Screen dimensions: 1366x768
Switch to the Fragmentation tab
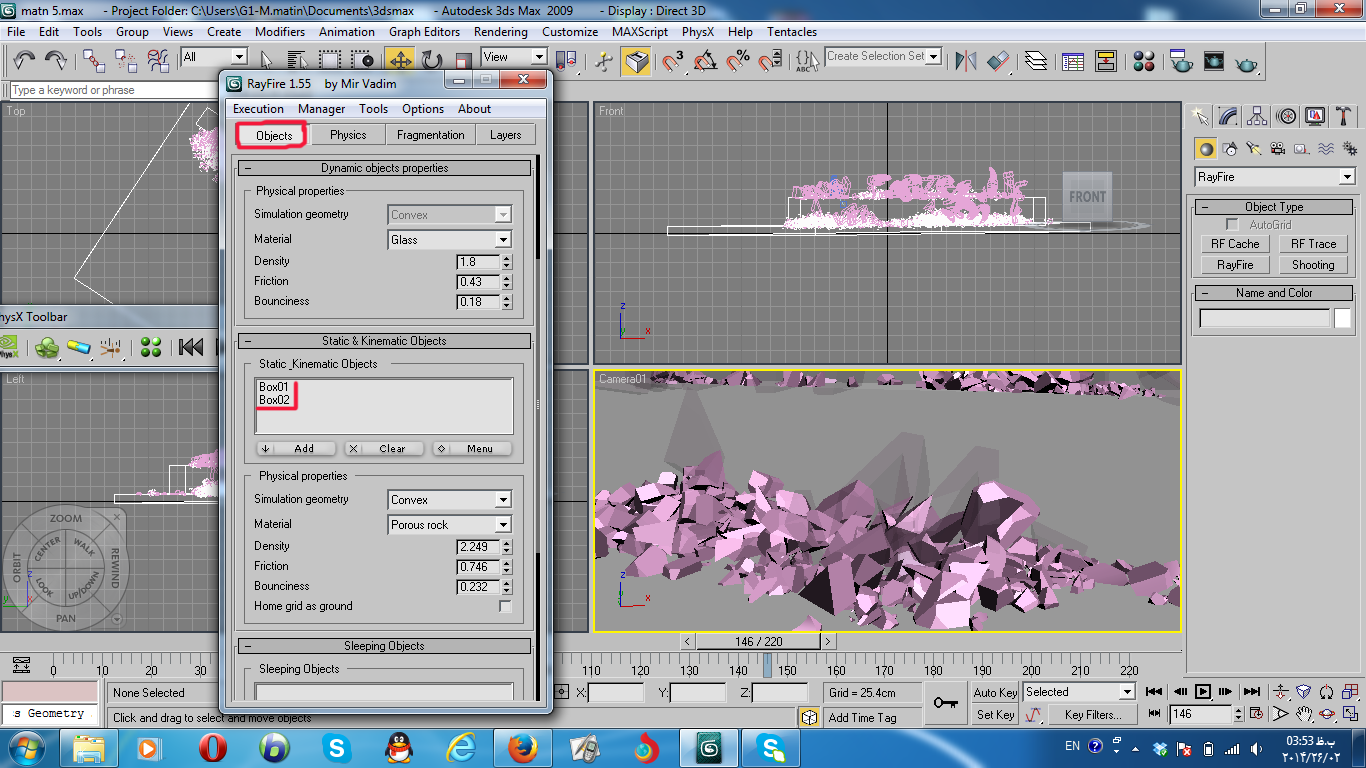click(x=430, y=135)
